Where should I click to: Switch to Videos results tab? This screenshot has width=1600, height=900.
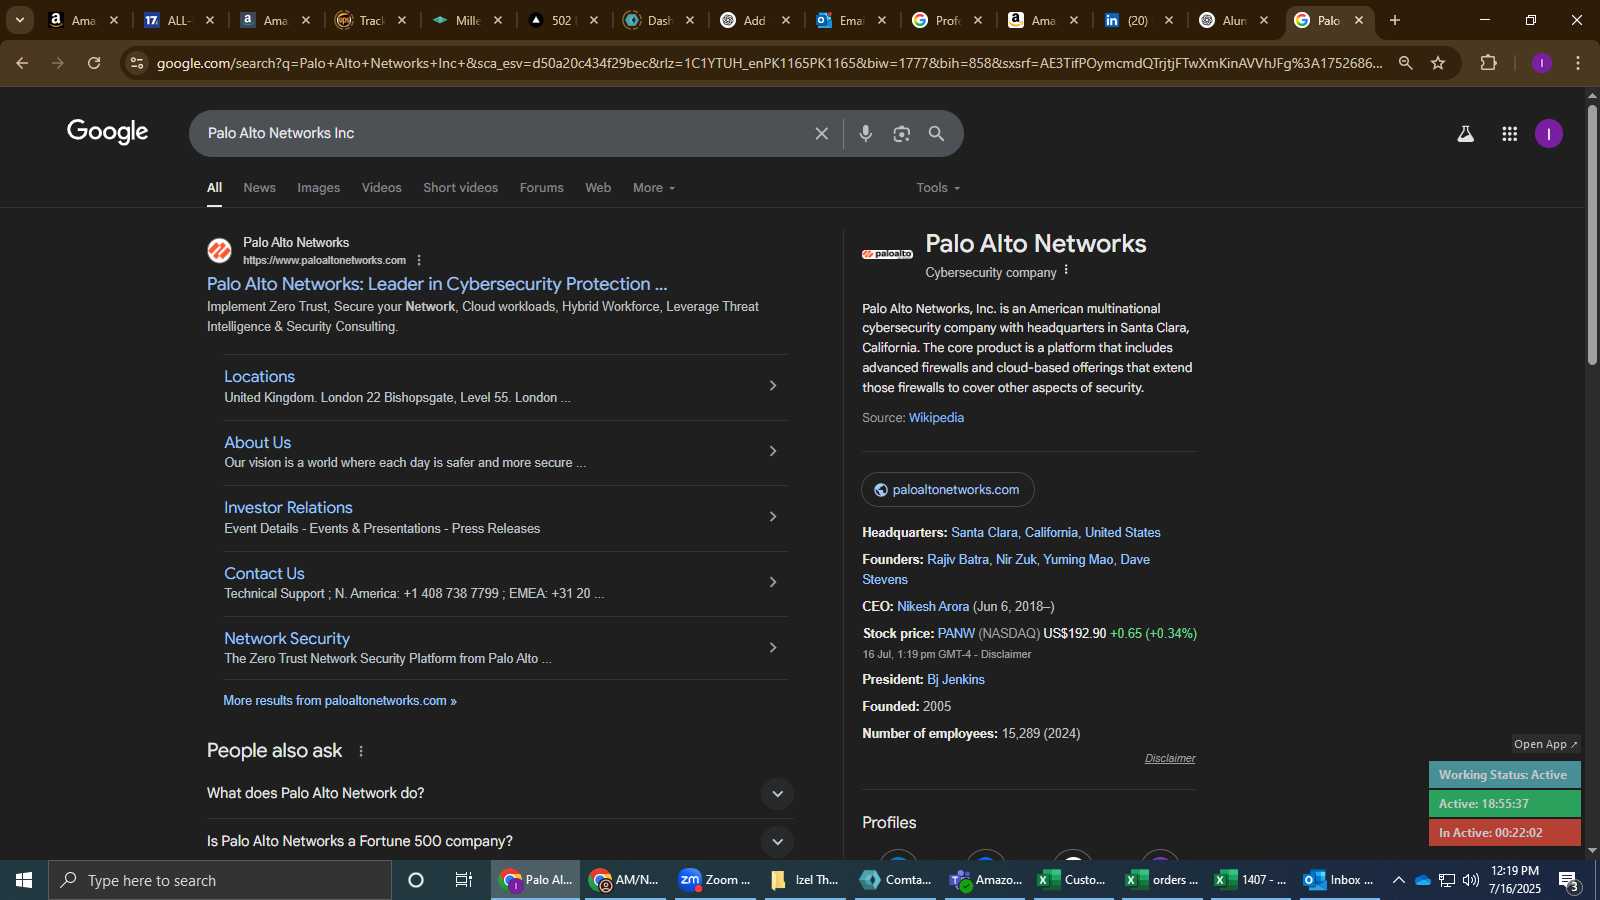(381, 188)
